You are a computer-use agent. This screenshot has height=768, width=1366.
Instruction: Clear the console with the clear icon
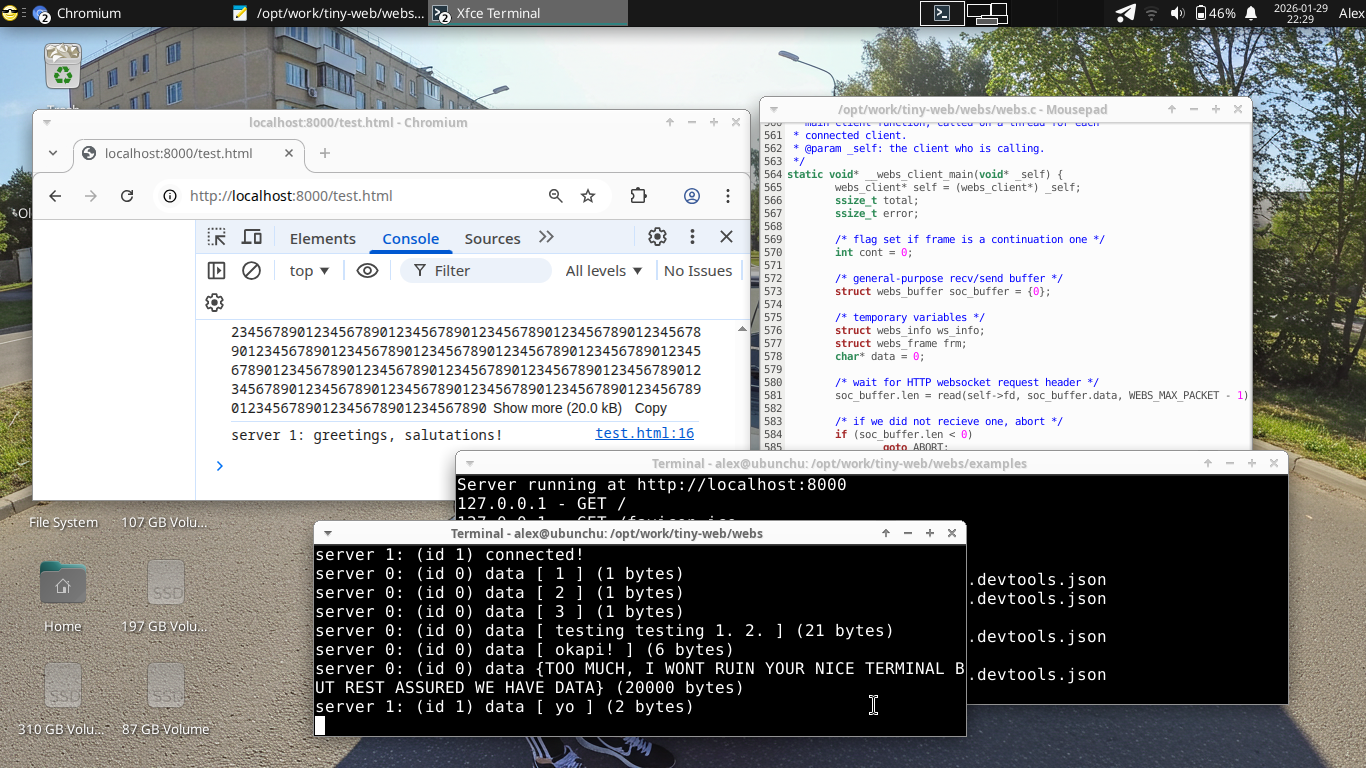[252, 270]
